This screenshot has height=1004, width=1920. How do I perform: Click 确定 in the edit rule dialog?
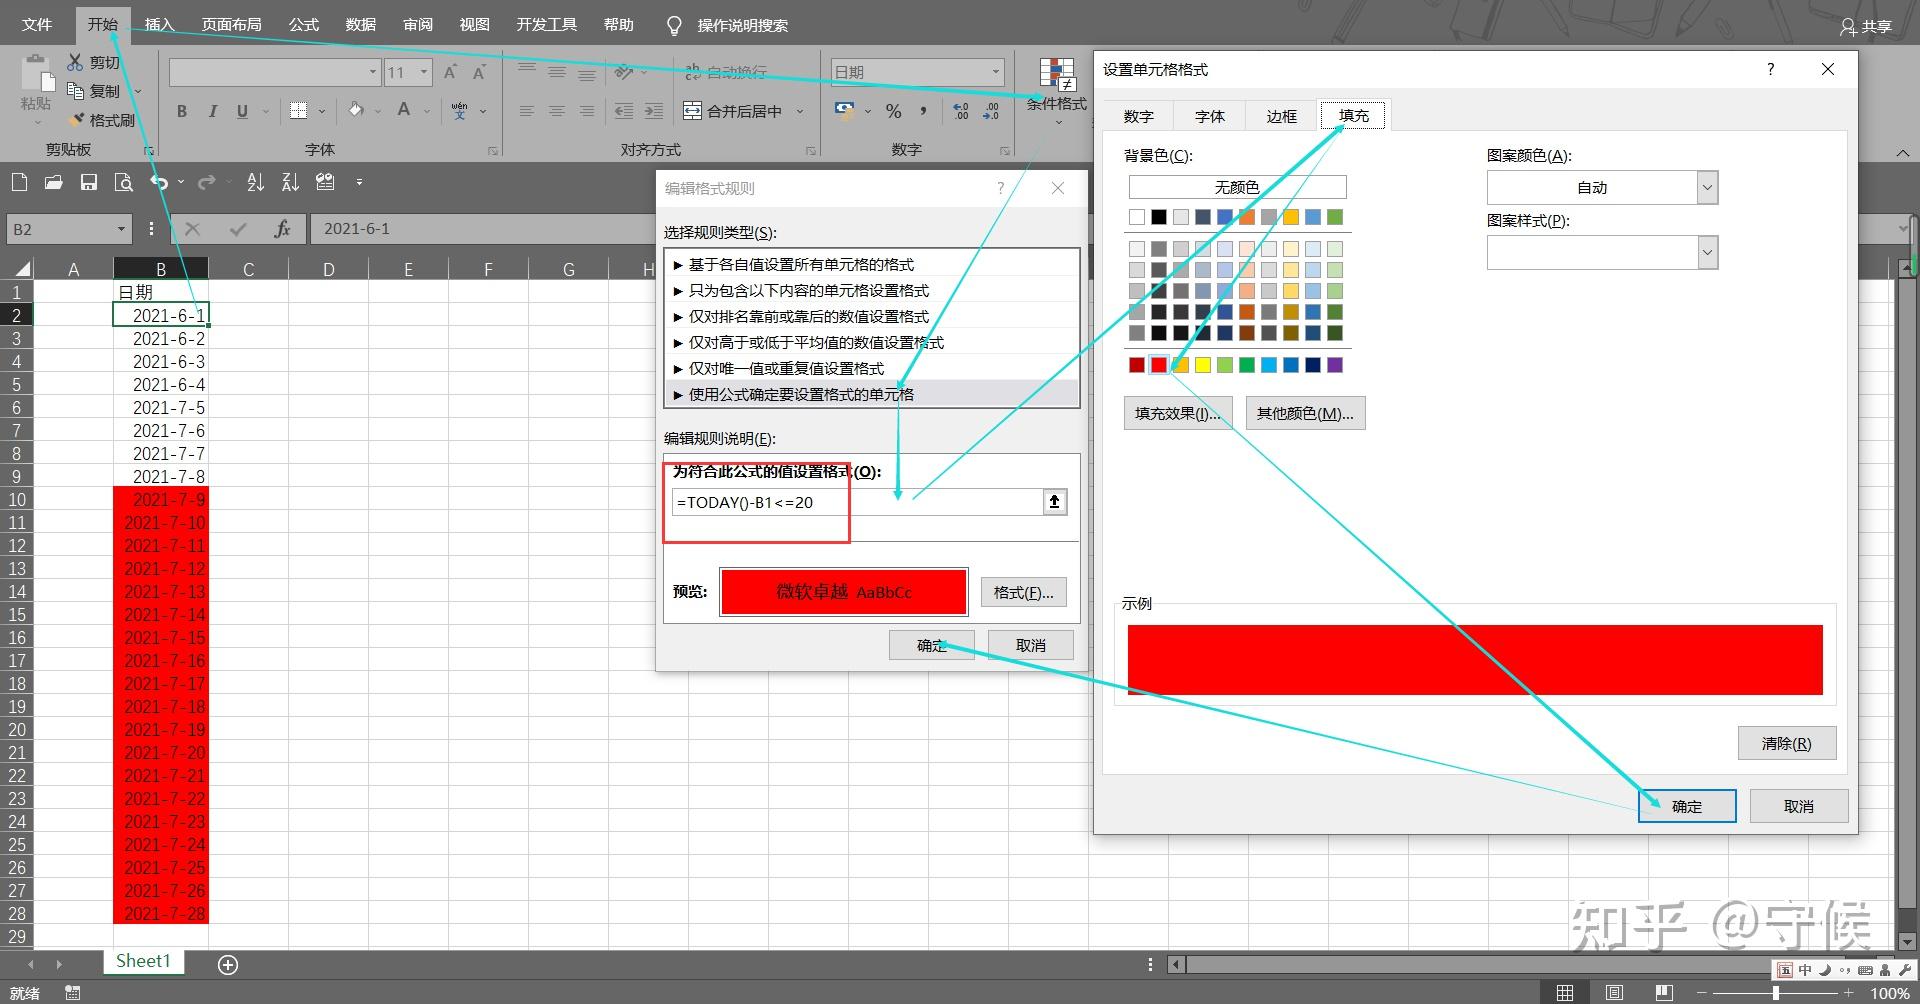931,645
